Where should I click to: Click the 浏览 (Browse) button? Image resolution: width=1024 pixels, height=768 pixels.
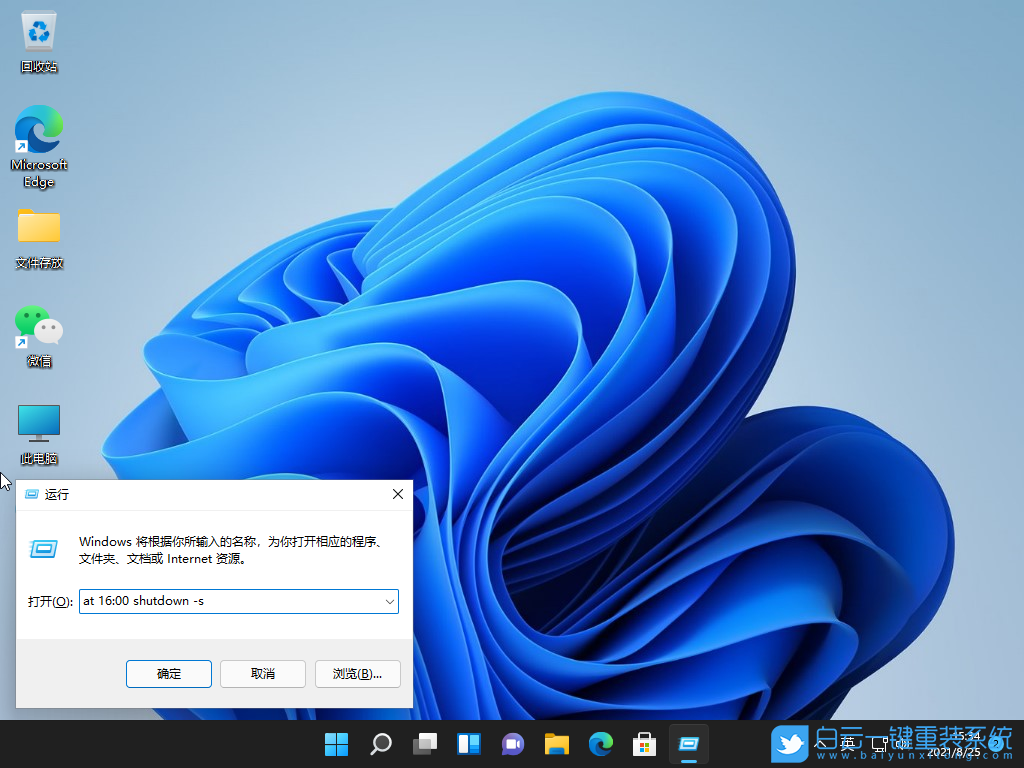pos(357,674)
